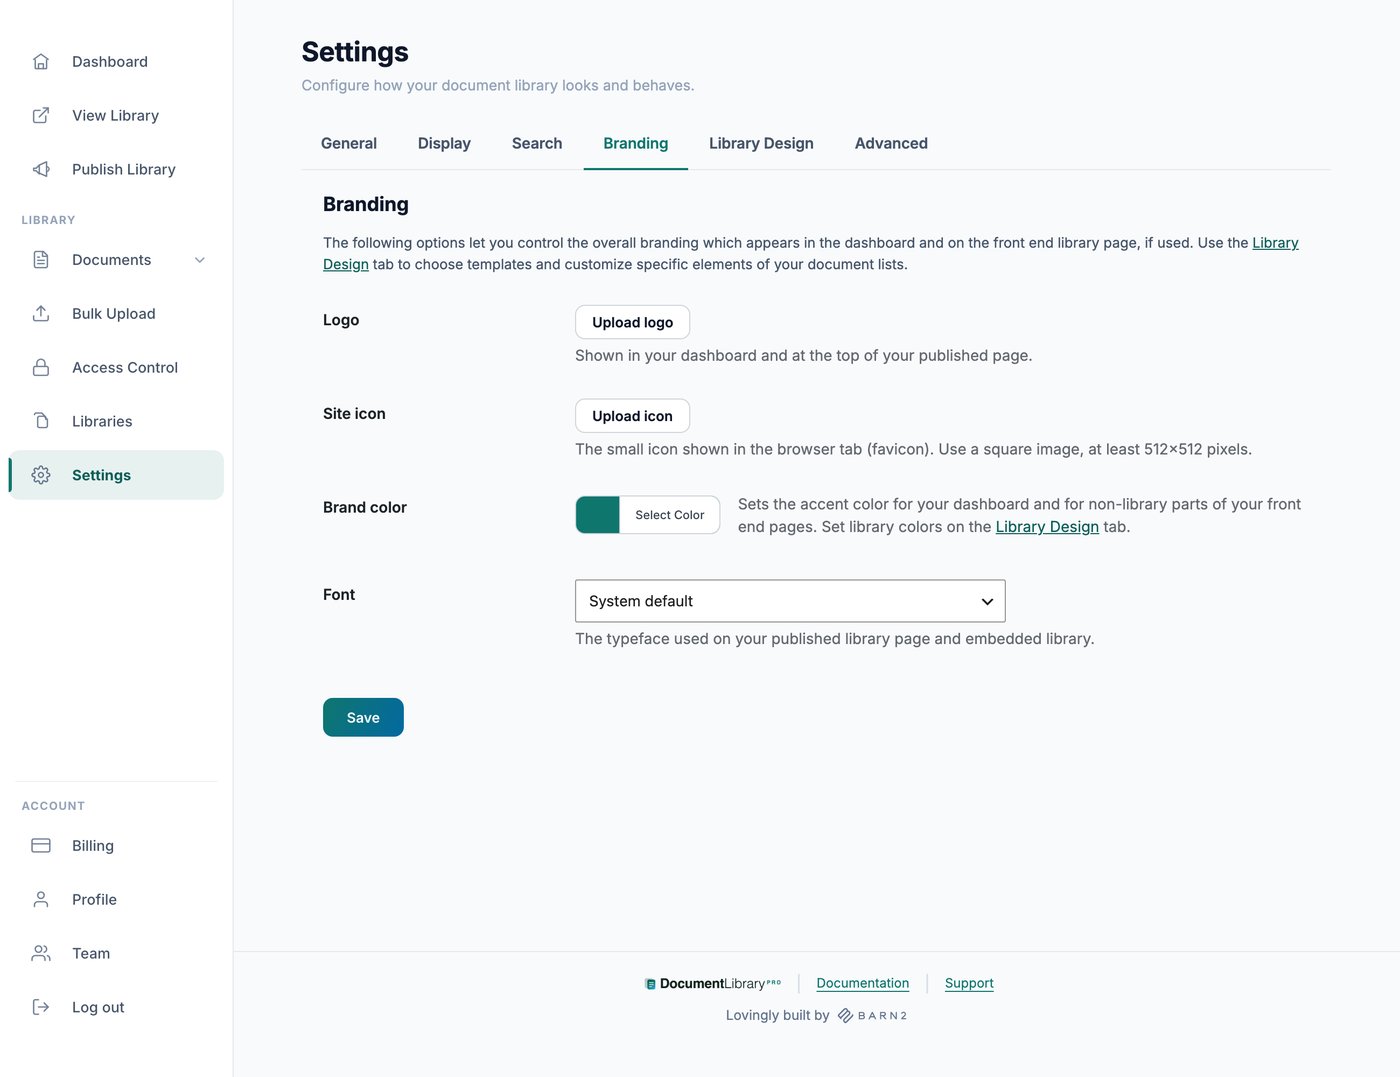Click the 'Brand color' field label
Image resolution: width=1400 pixels, height=1077 pixels.
click(365, 508)
